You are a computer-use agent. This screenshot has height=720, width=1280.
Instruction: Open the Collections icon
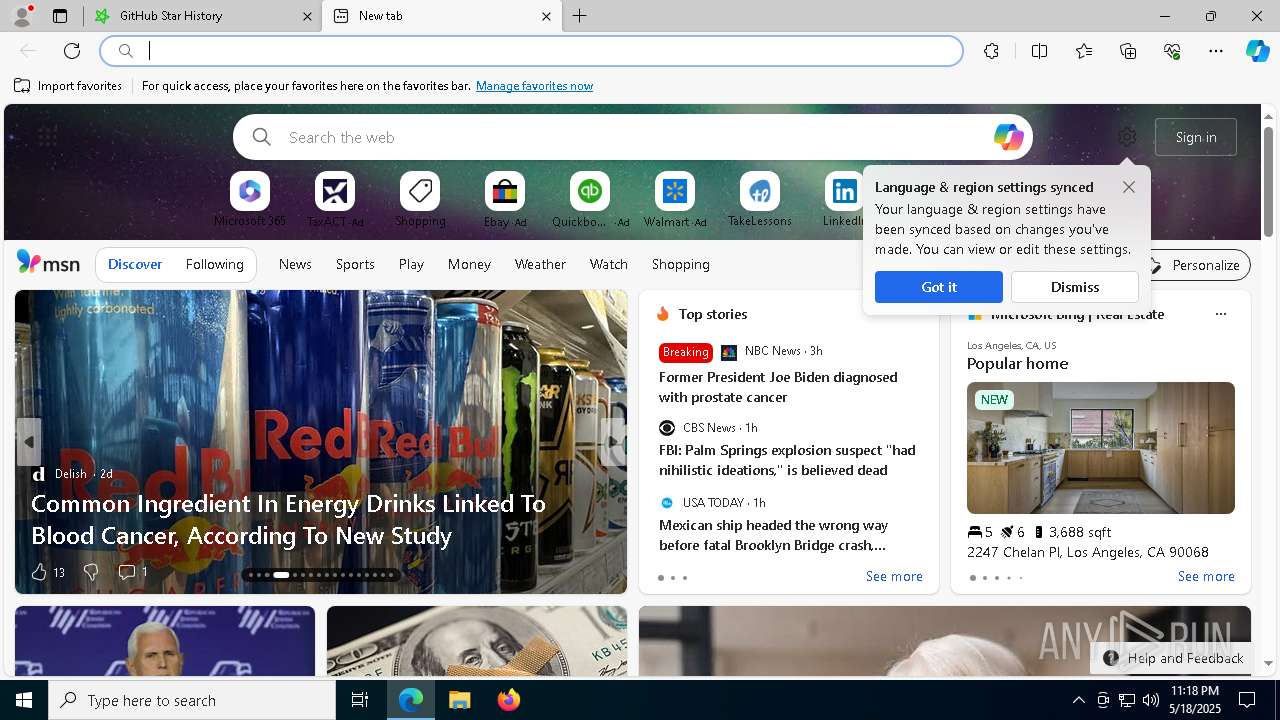coord(1128,51)
